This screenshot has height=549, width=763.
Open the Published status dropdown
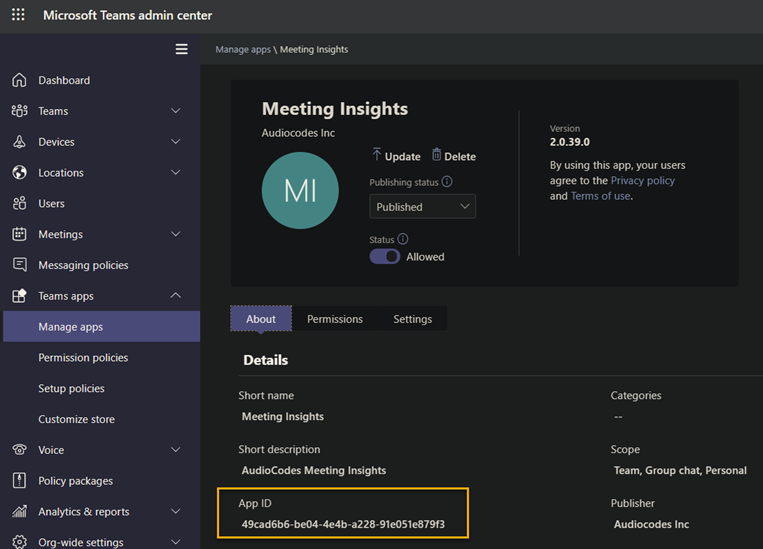[x=422, y=207]
